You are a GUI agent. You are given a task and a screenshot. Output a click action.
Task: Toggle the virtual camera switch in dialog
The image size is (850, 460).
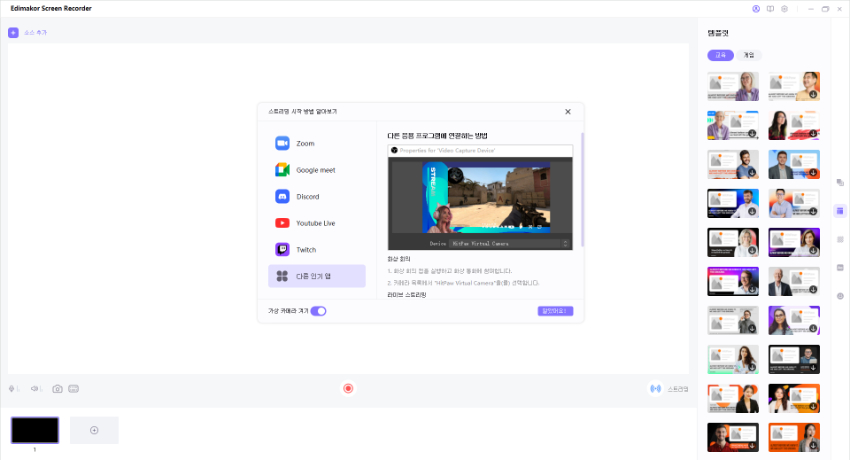point(318,311)
